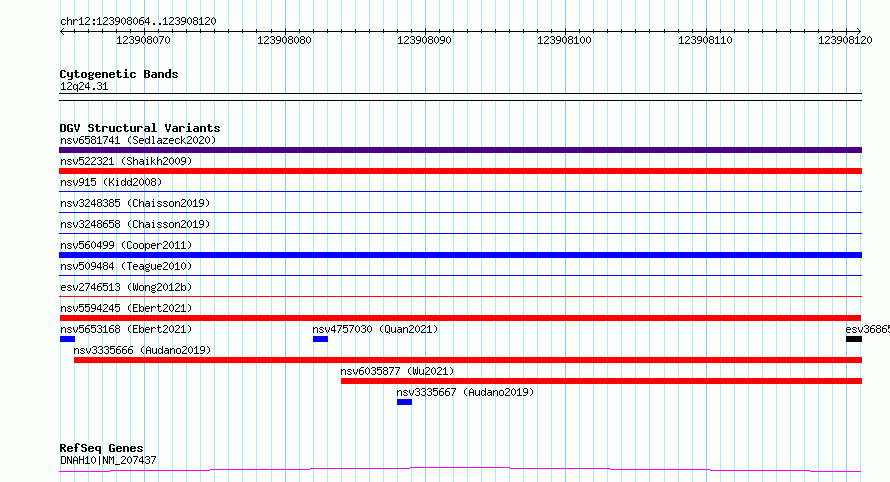Click the magenta DNAH10 gene track line
This screenshot has height=482, width=890.
pos(460,470)
